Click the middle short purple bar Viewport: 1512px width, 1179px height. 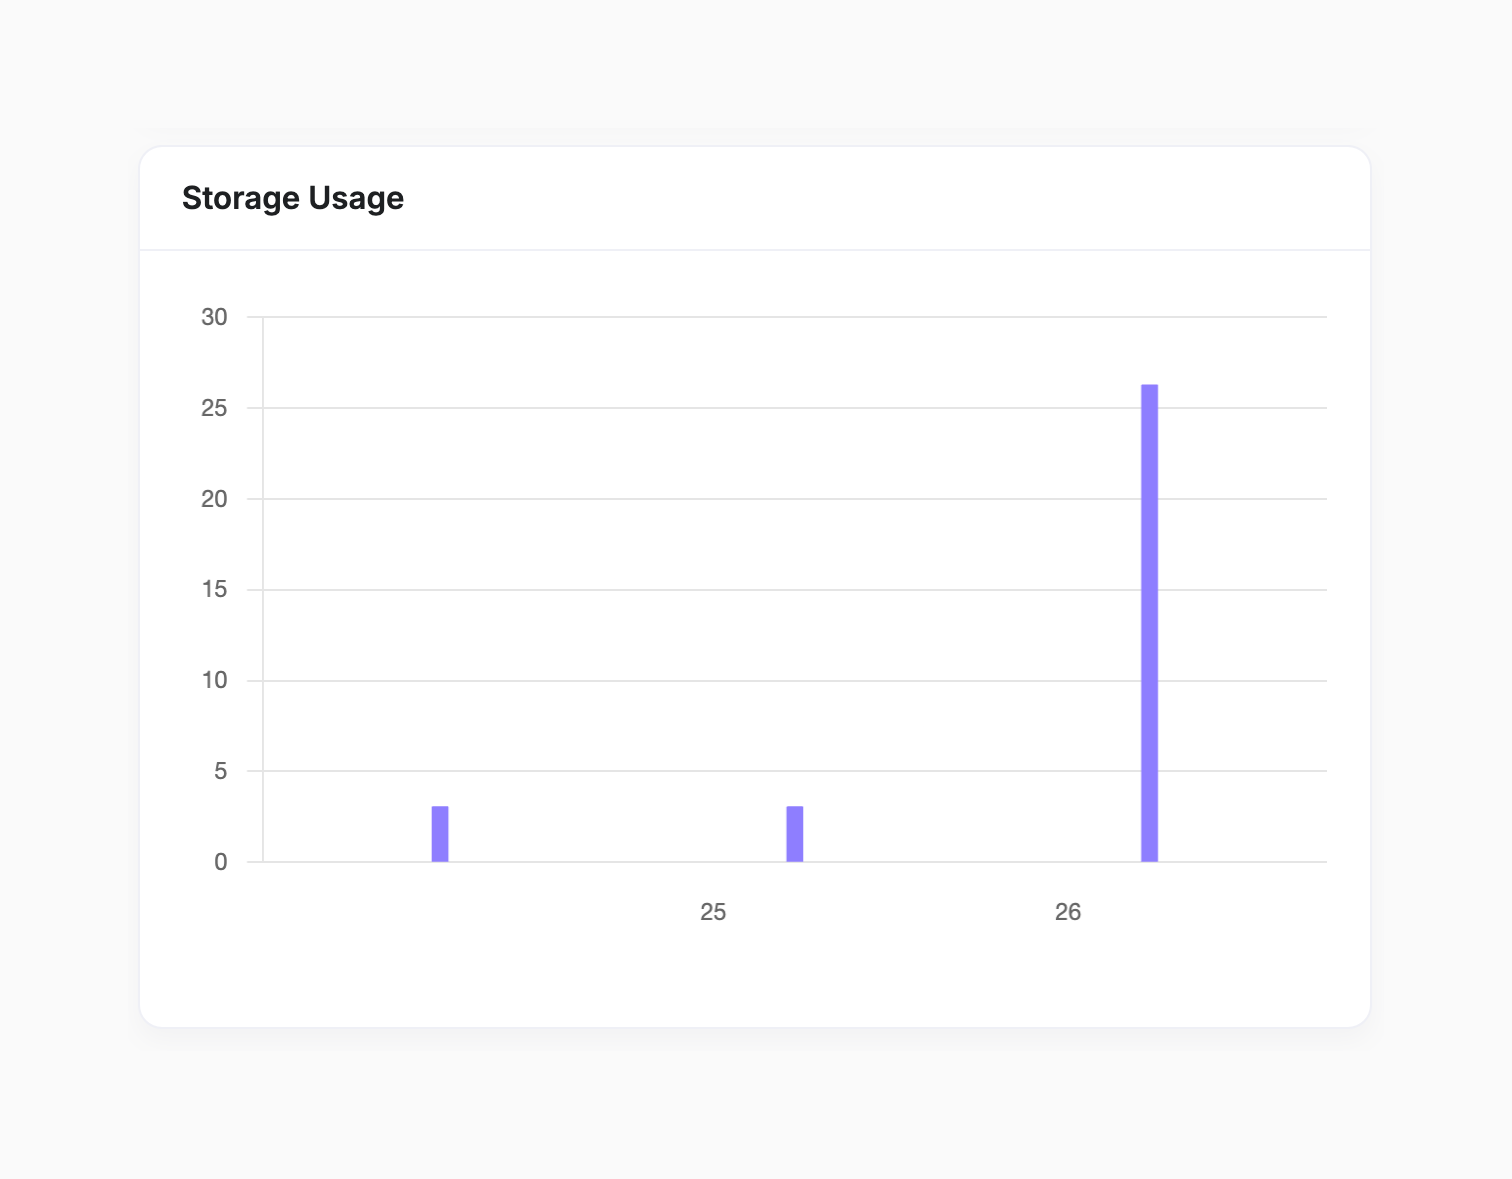click(x=795, y=834)
